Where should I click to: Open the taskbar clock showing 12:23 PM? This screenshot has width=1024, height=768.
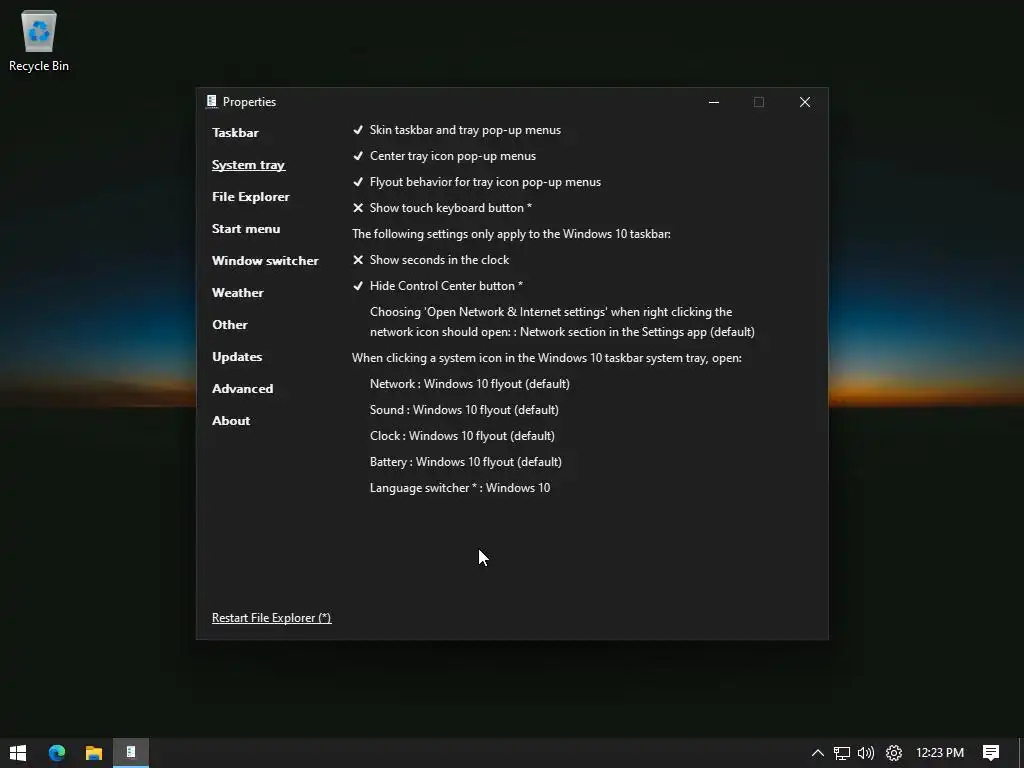point(940,753)
